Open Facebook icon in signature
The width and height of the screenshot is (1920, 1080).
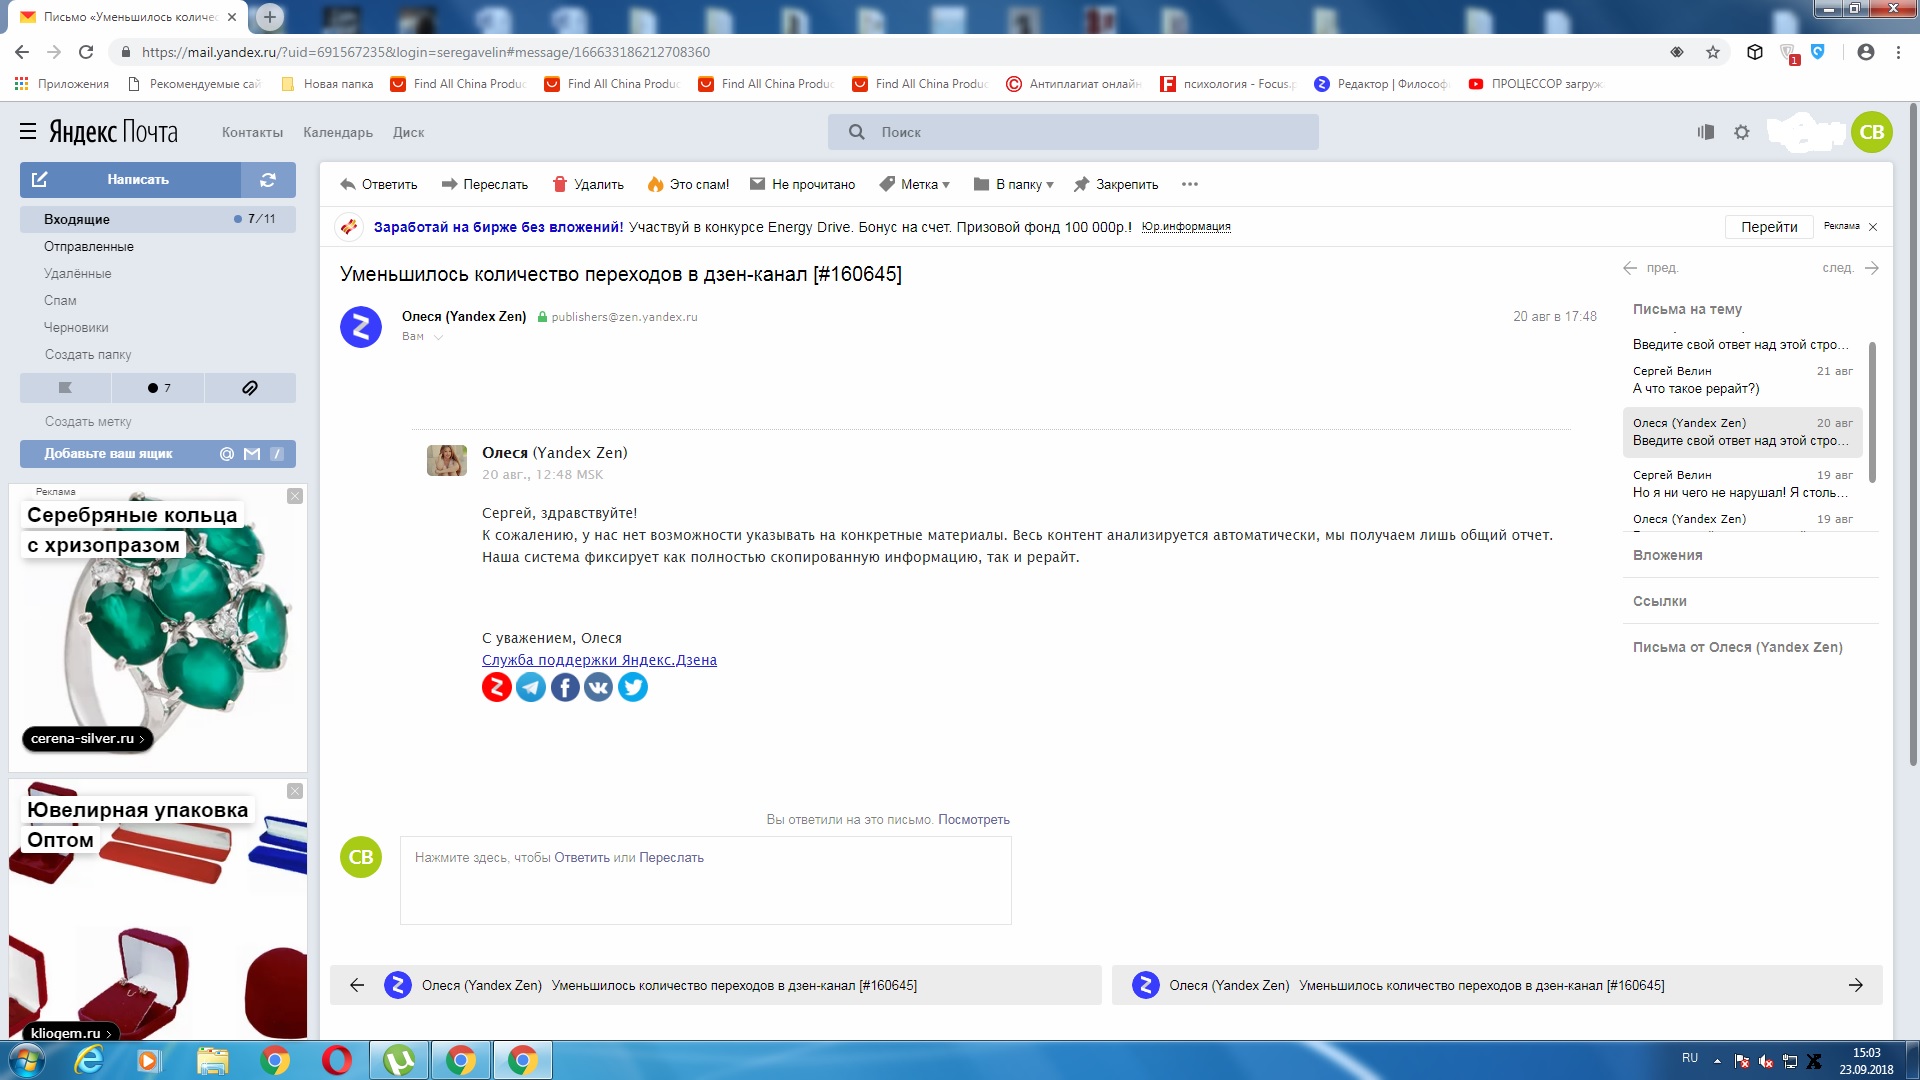tap(565, 687)
